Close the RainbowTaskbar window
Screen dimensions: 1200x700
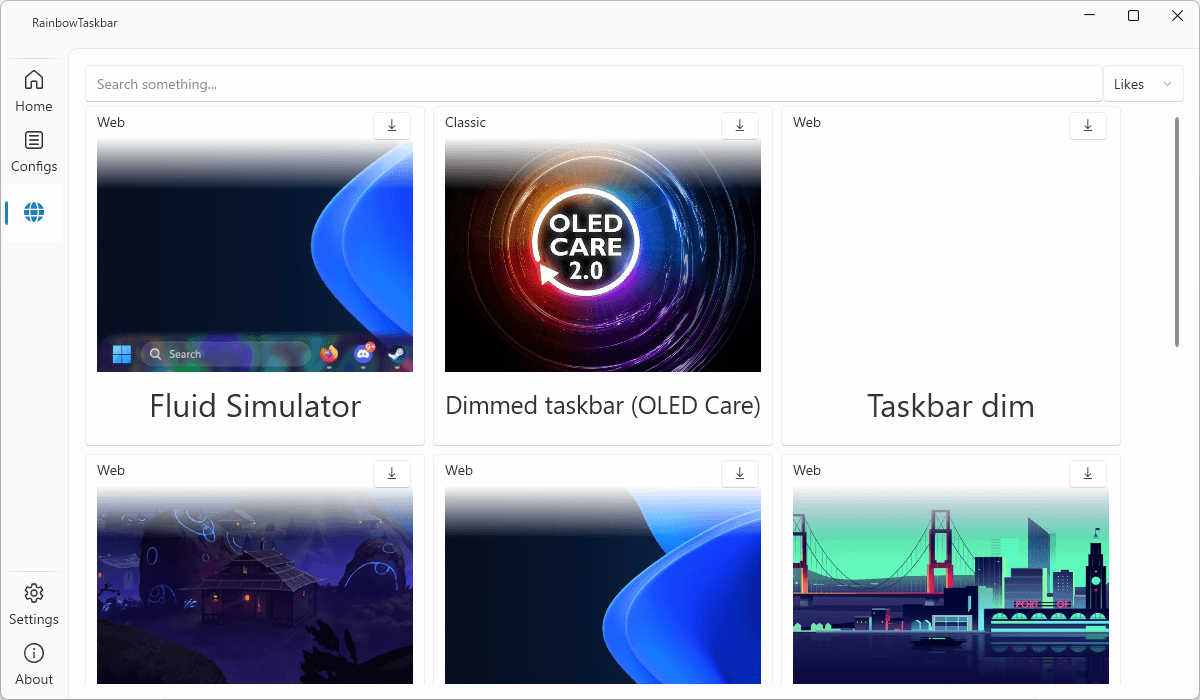(x=1178, y=16)
